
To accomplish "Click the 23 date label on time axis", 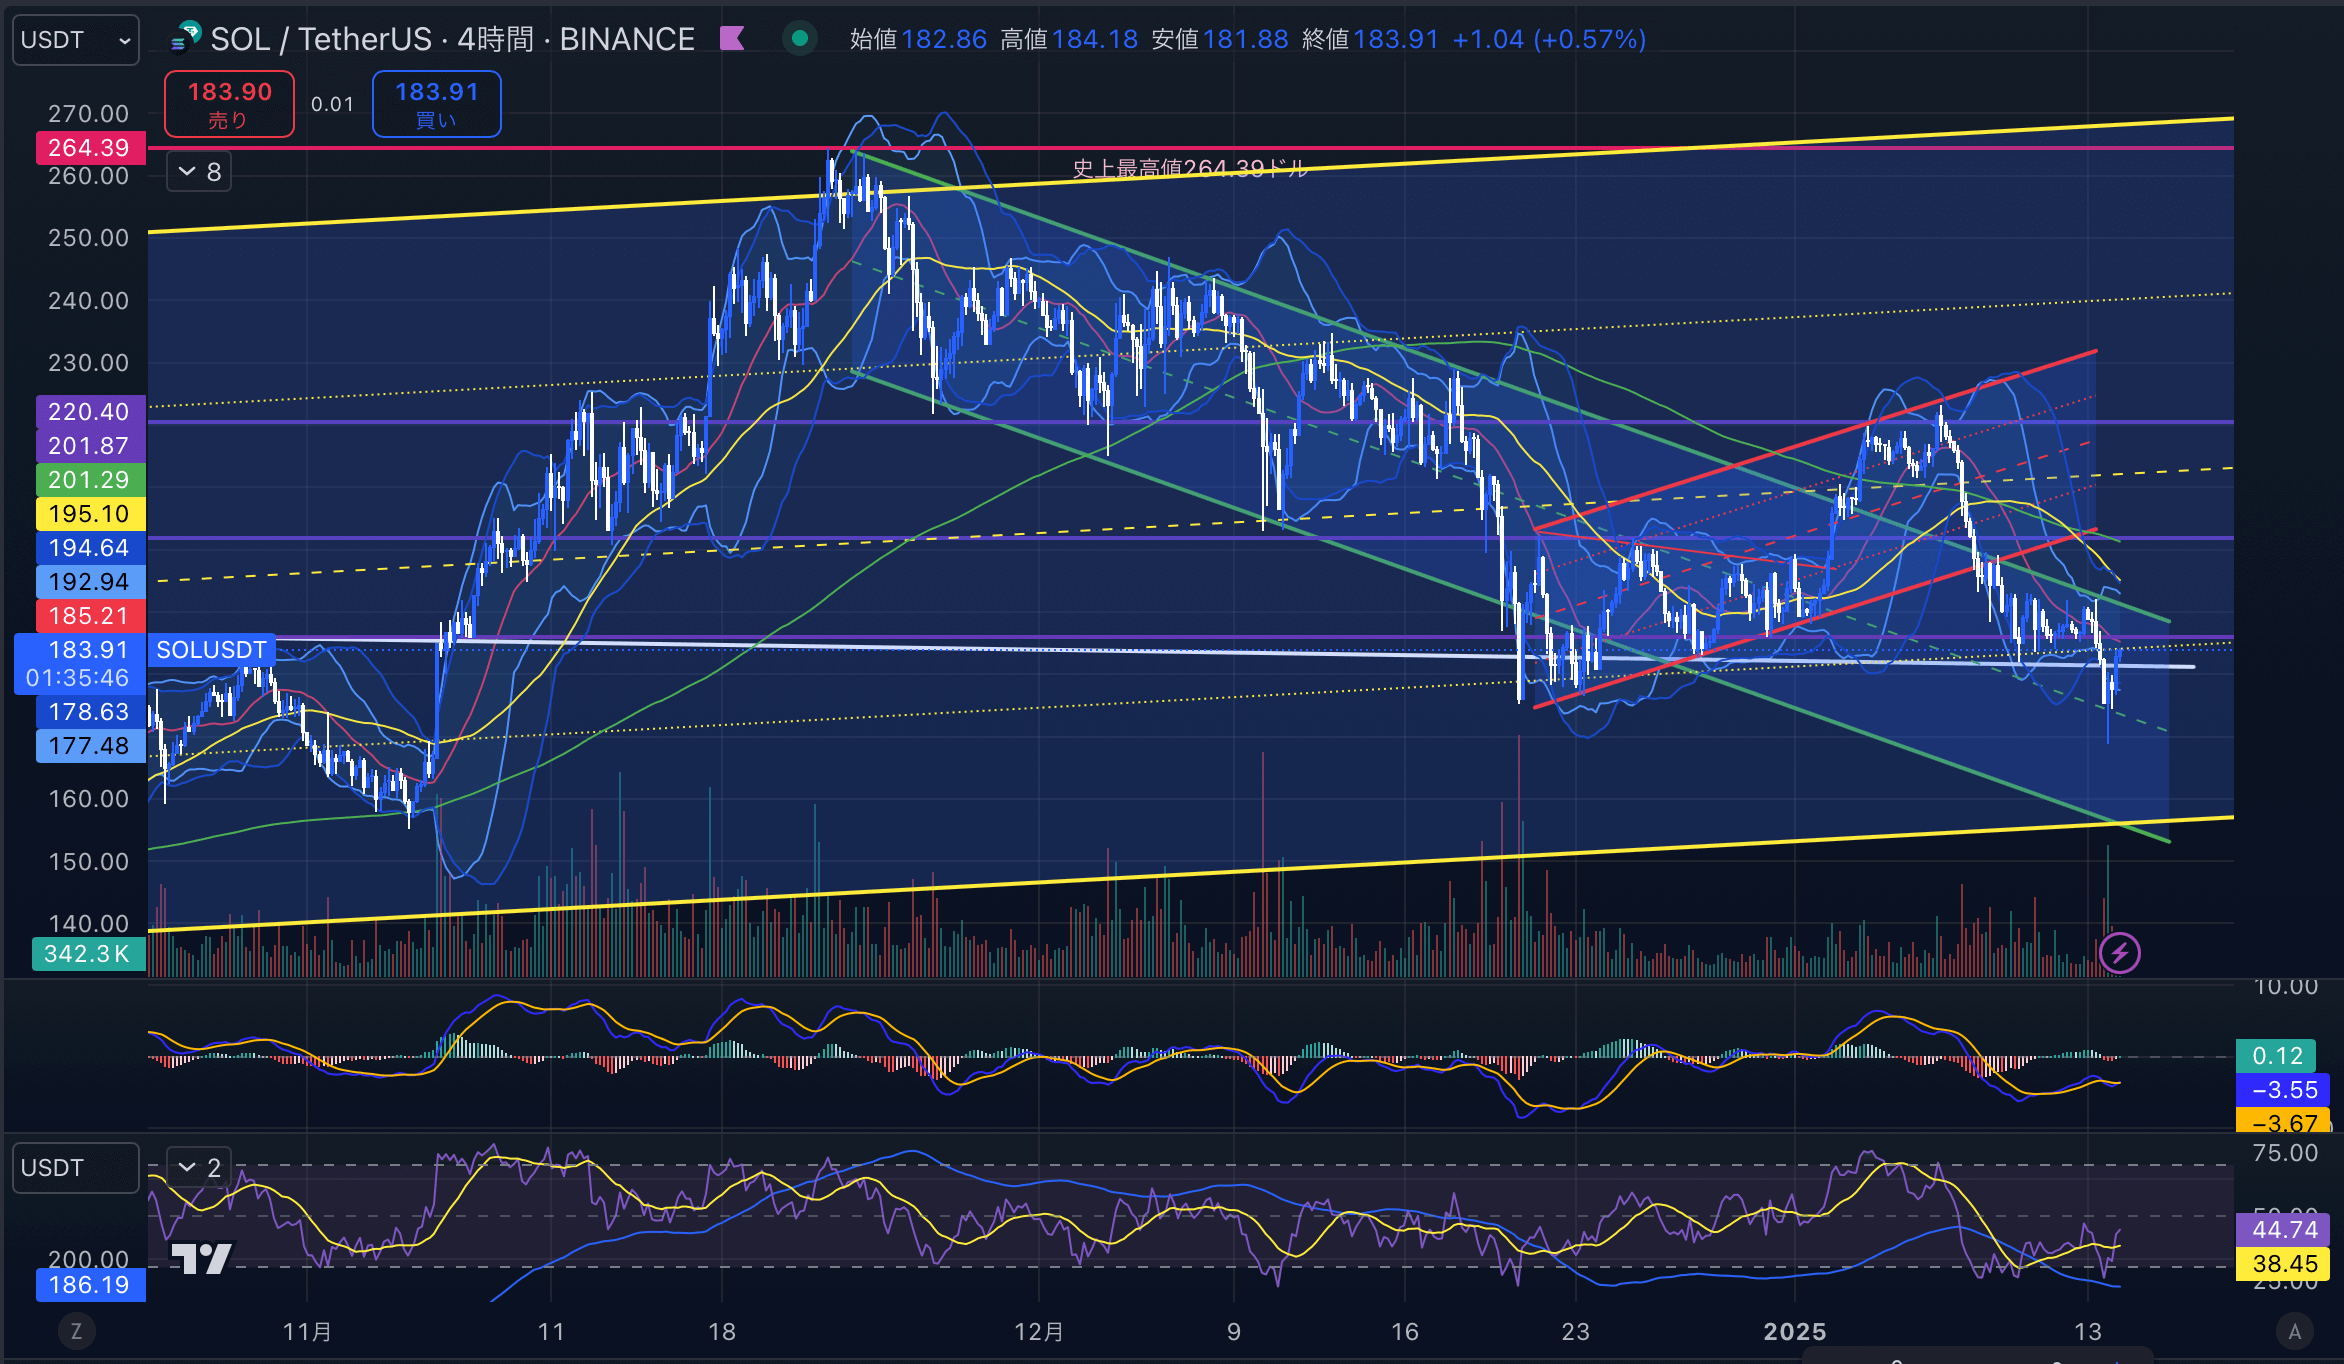I will 1575,1332.
